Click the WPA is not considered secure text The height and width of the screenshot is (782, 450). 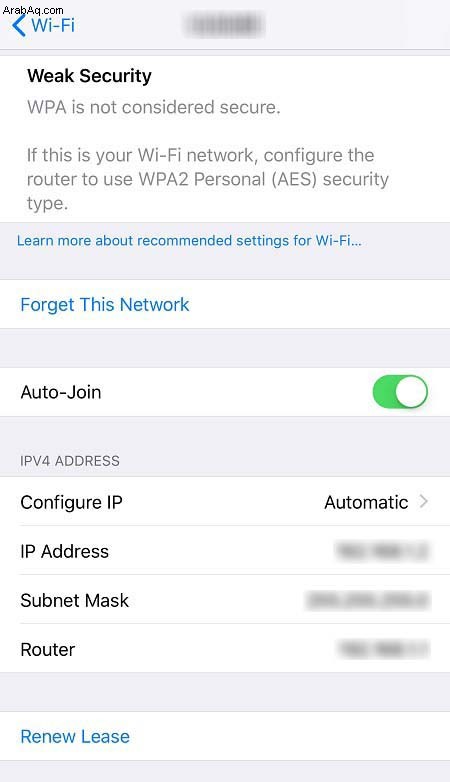pos(154,107)
